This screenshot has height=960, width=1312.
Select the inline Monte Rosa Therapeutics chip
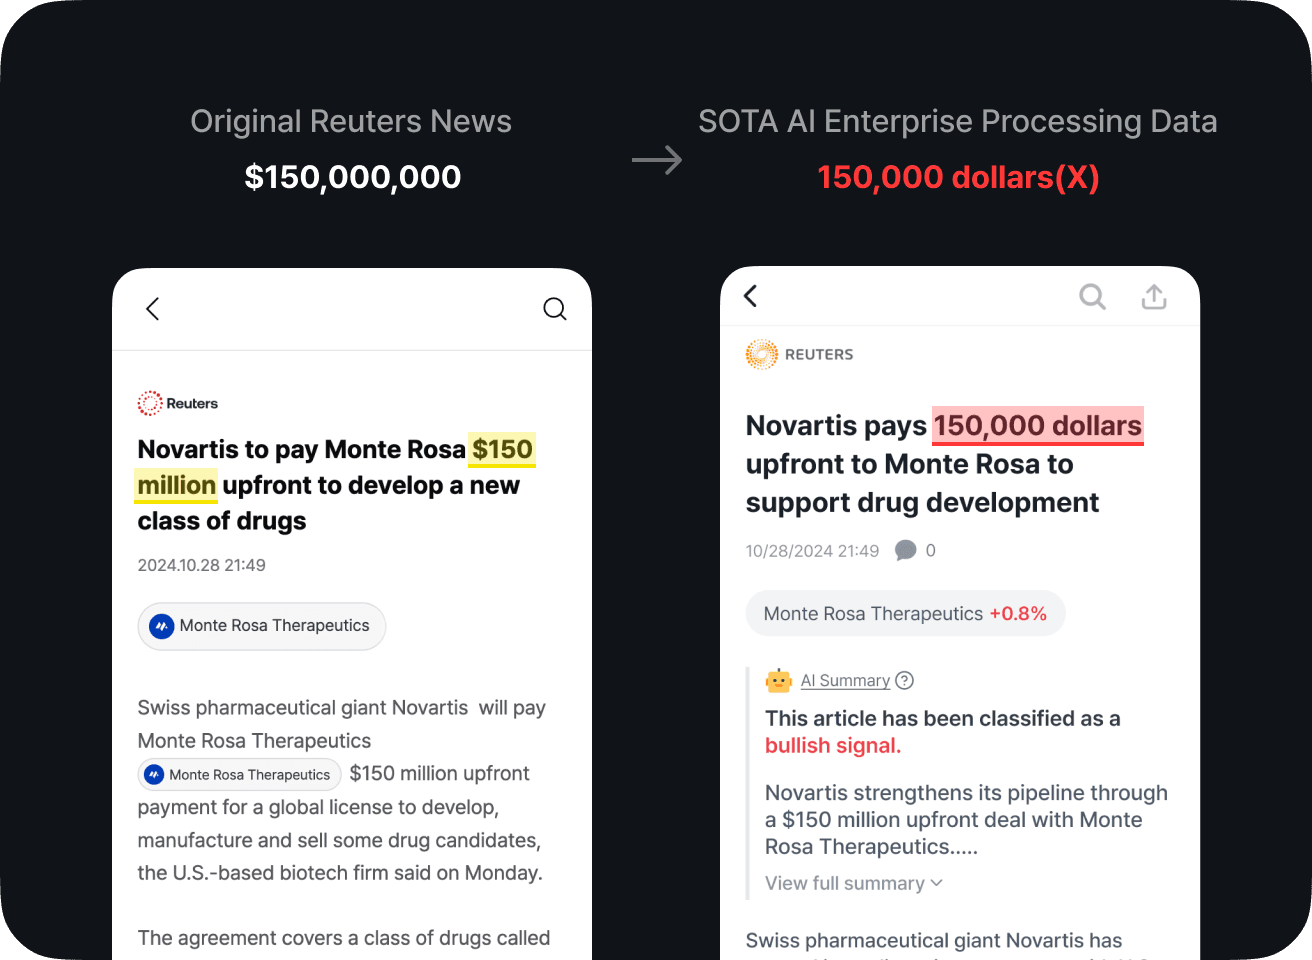click(x=239, y=774)
